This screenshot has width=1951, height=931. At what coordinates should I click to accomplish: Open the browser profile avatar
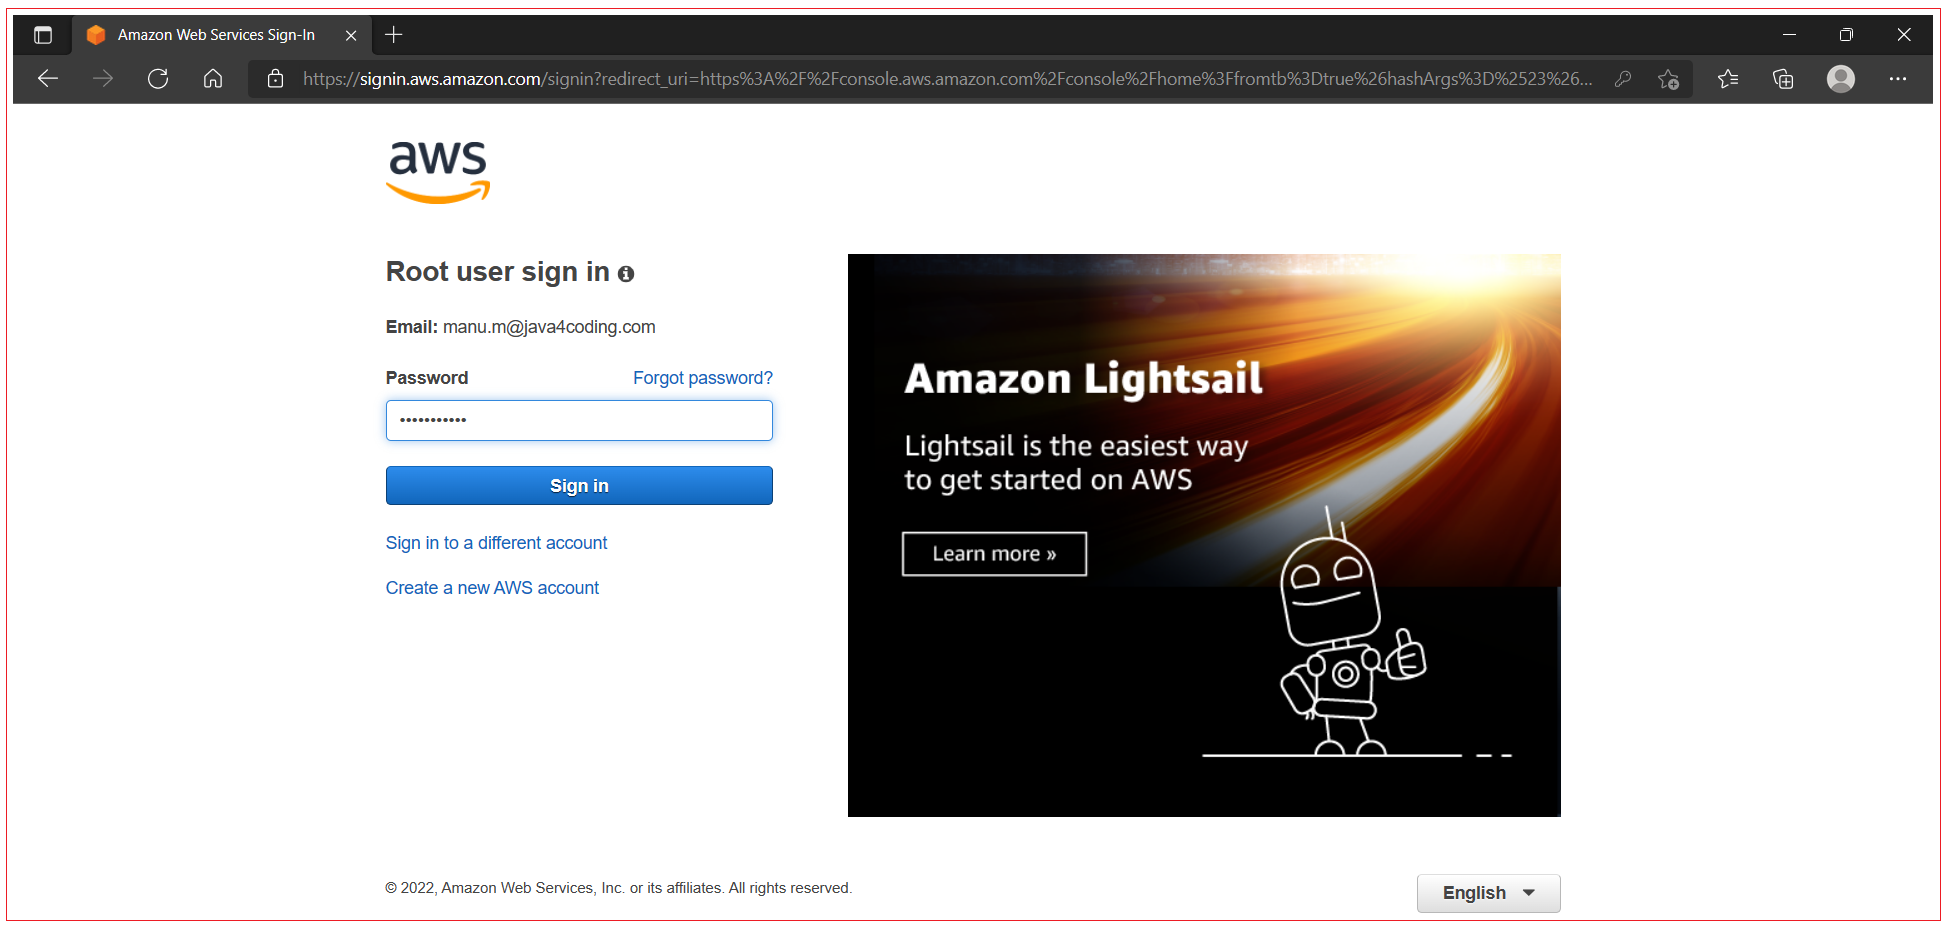click(1841, 79)
